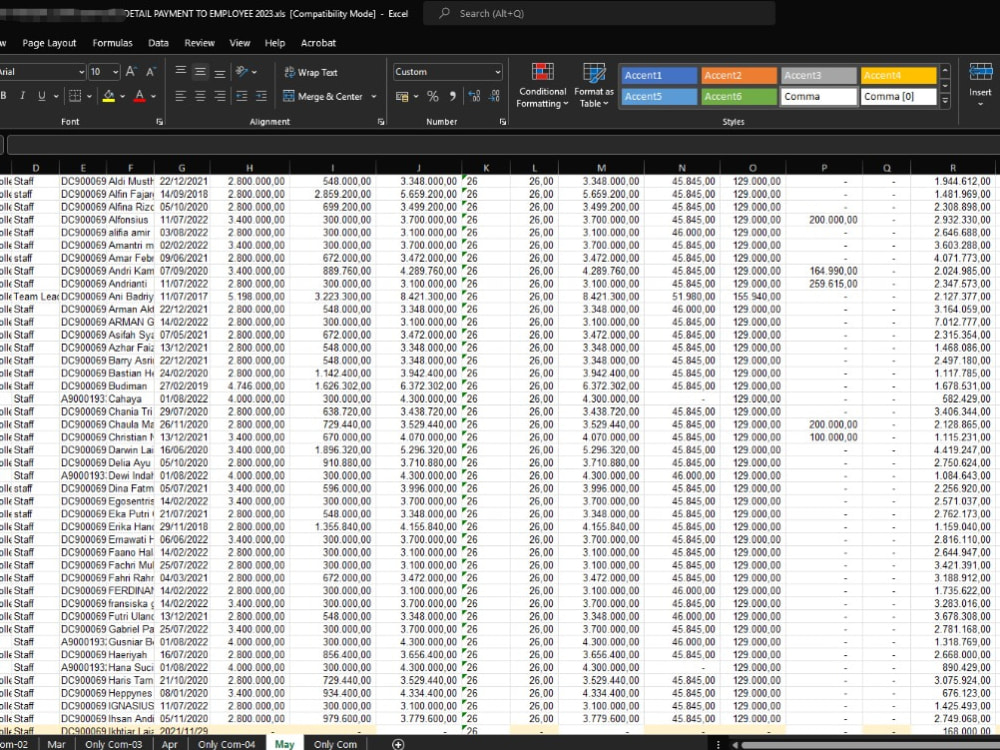Screen dimensions: 1000x750
Task: Open Conditional Formatting menu
Action: point(542,85)
